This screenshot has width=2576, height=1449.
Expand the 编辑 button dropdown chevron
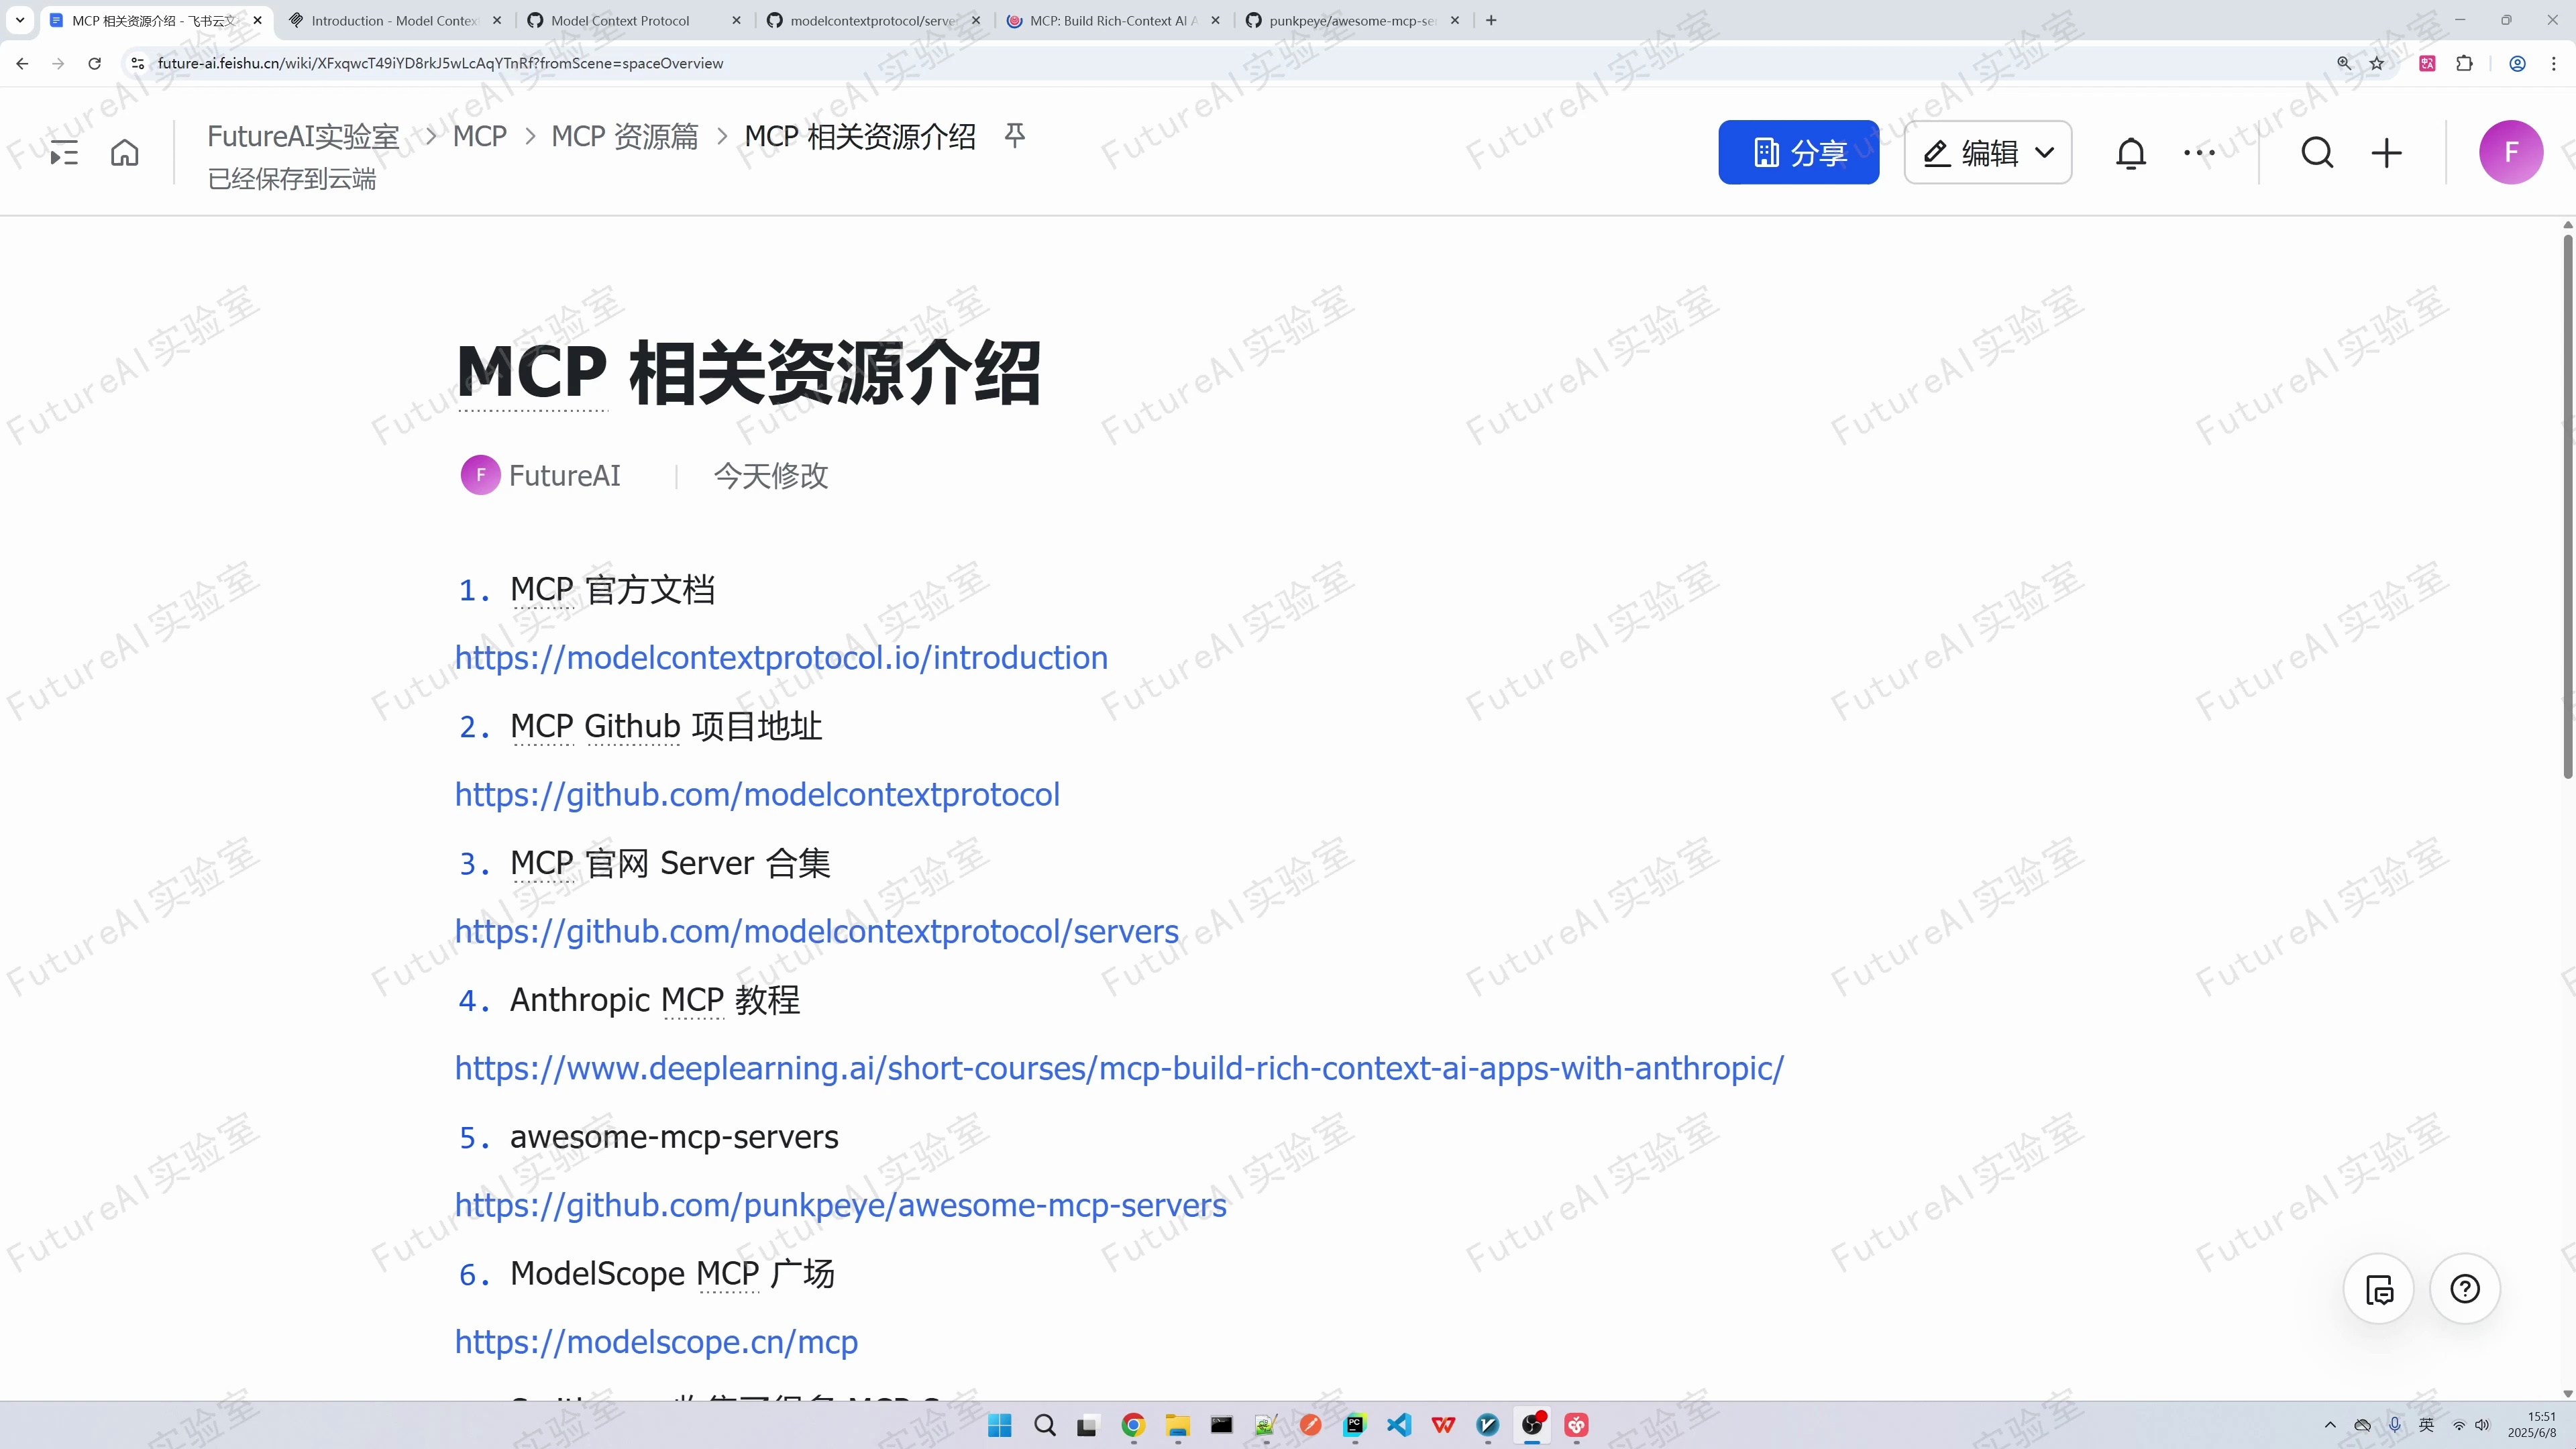pyautogui.click(x=2044, y=152)
